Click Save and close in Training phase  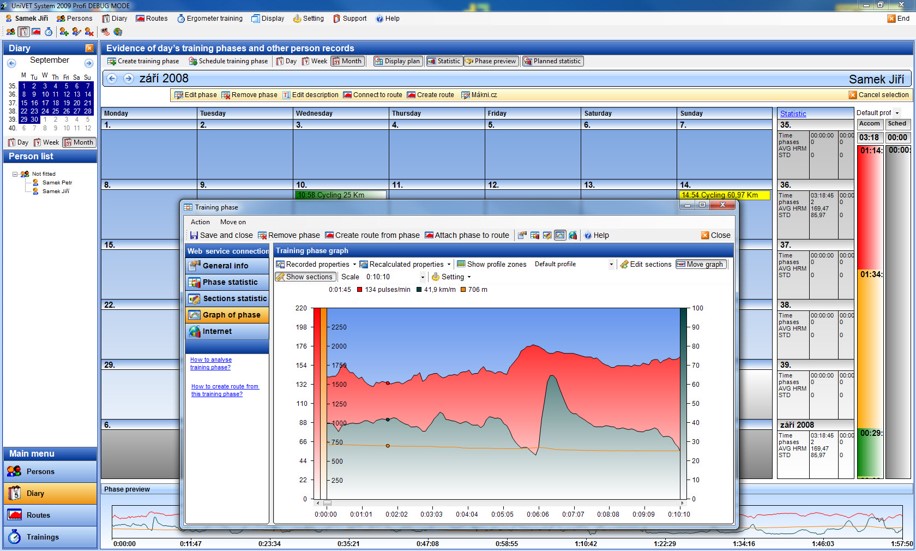coord(221,235)
